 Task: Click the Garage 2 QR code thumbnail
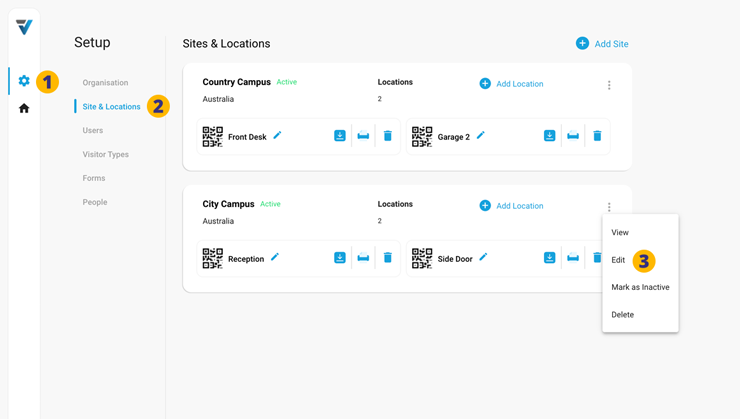pyautogui.click(x=422, y=136)
